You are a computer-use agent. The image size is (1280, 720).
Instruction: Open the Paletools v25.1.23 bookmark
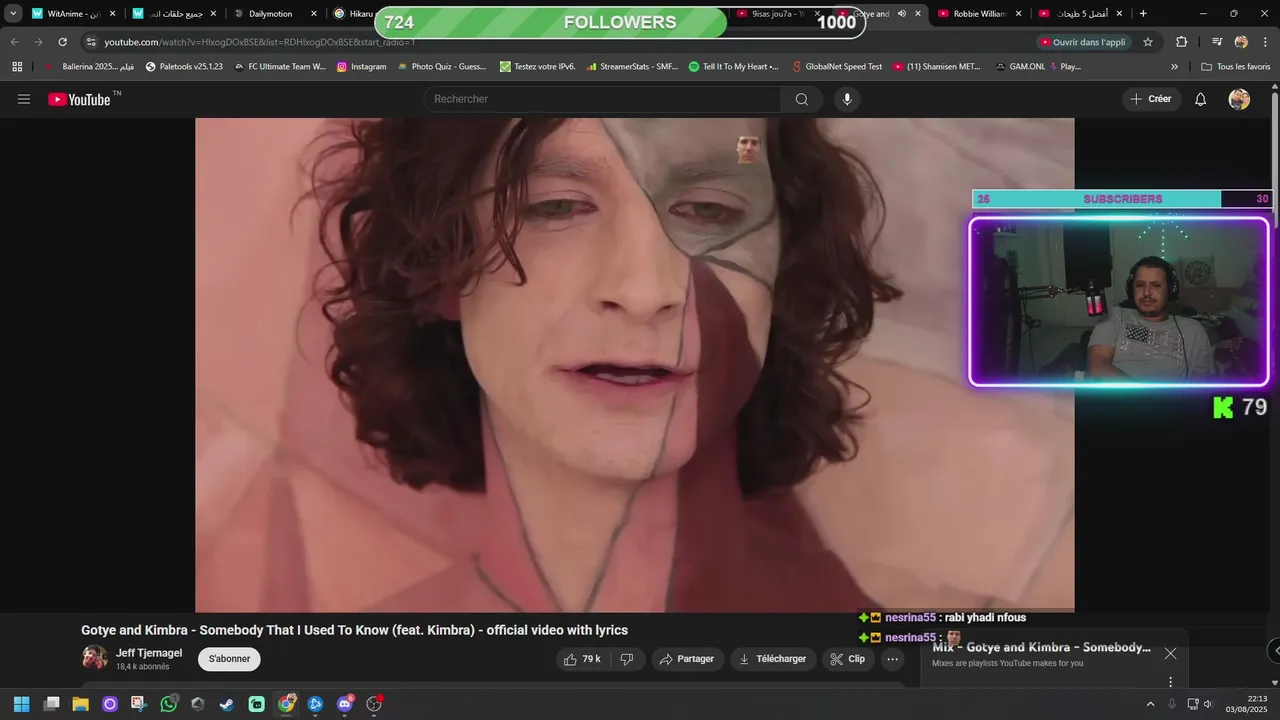pyautogui.click(x=184, y=67)
